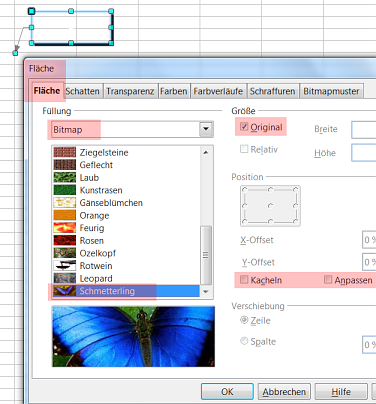Select the Schmetterling bitmap entry
The height and width of the screenshot is (404, 376).
(127, 291)
